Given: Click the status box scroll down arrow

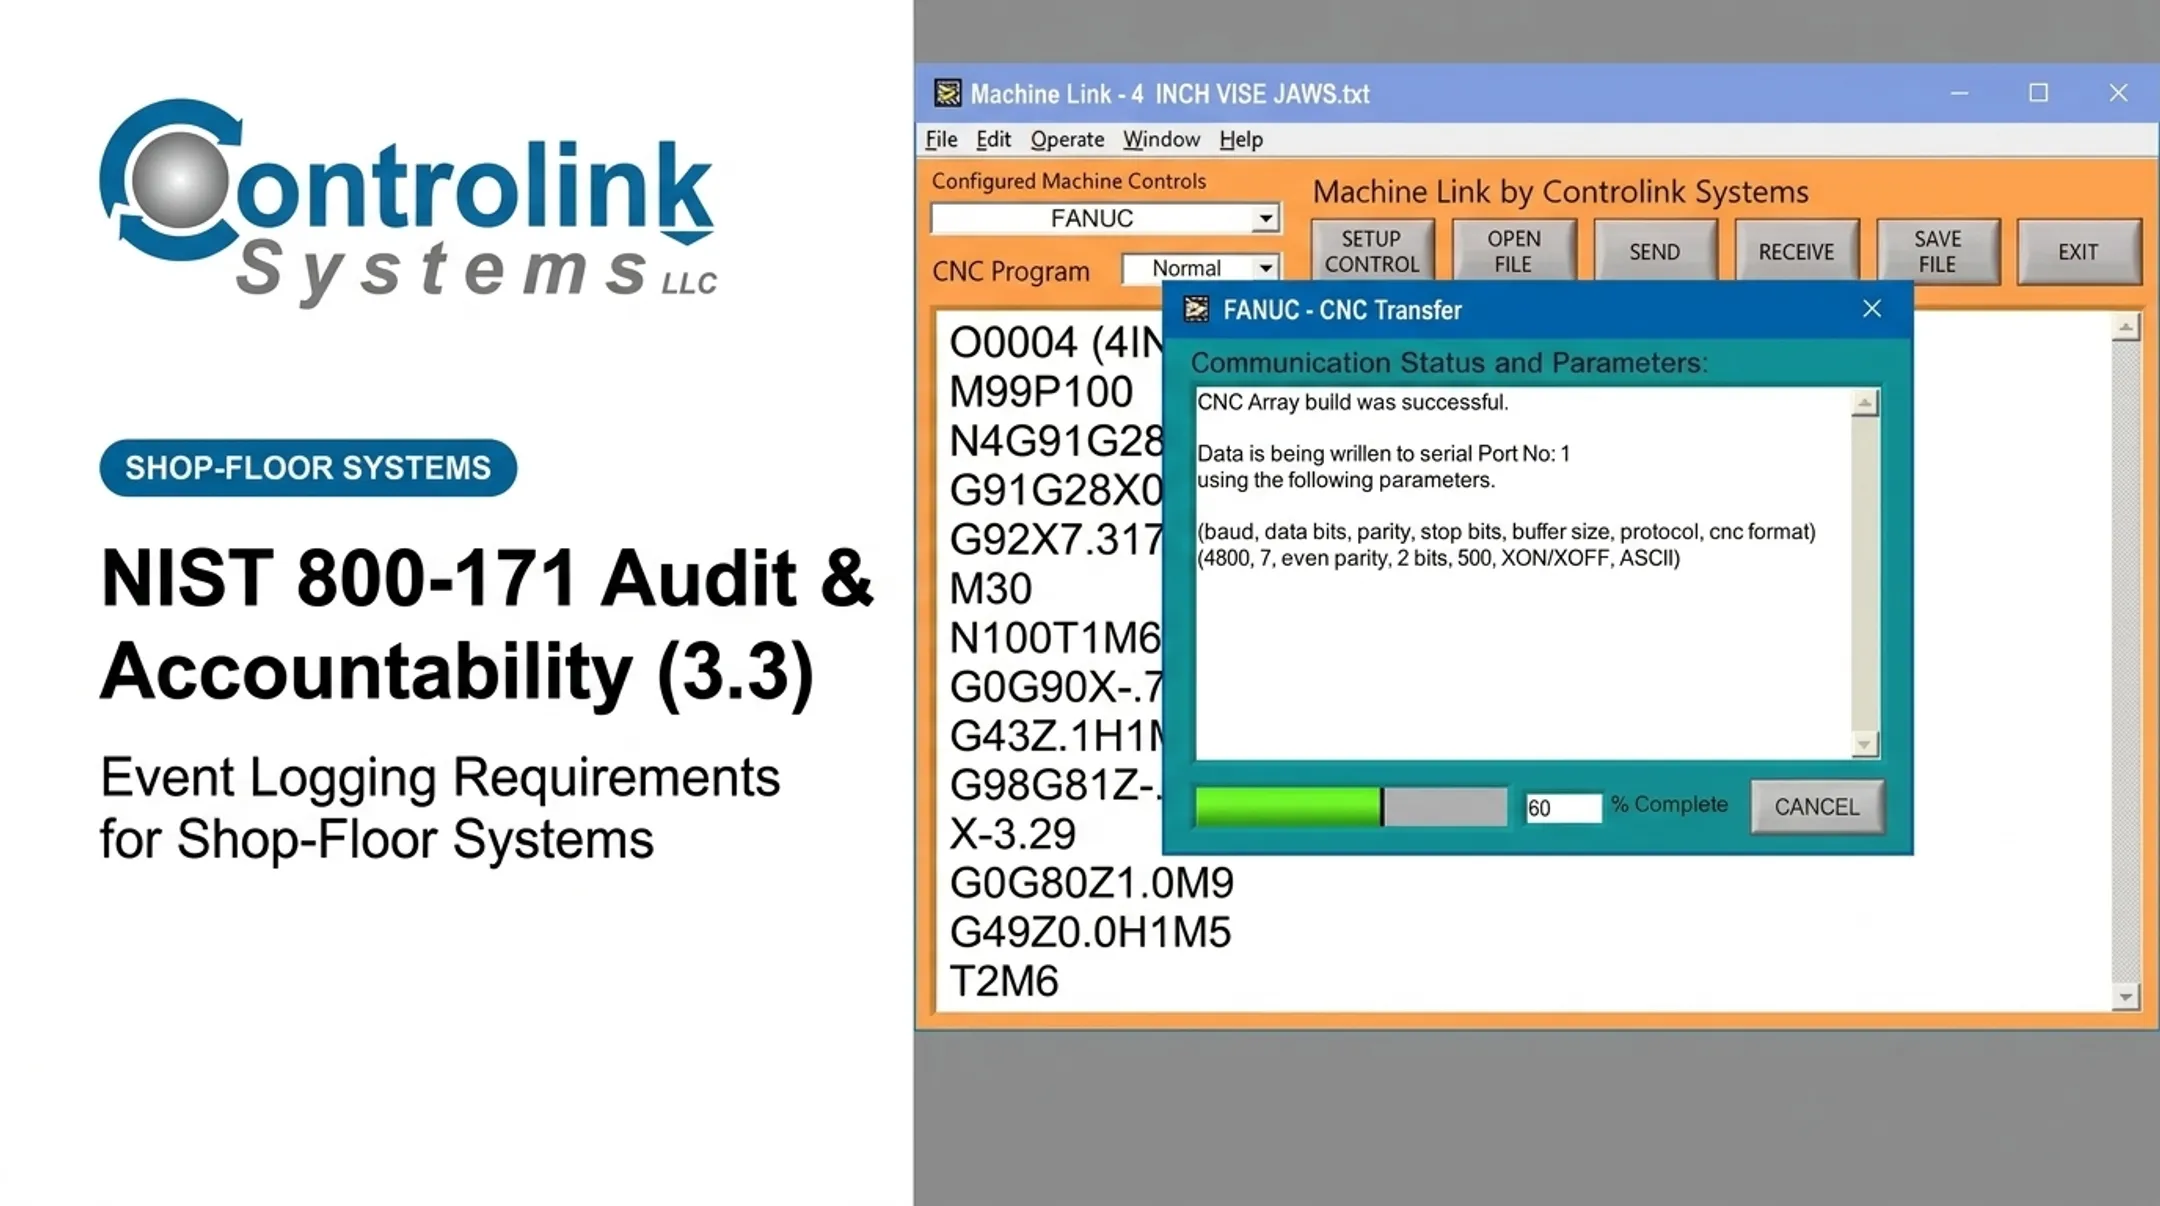Looking at the screenshot, I should pyautogui.click(x=1864, y=744).
